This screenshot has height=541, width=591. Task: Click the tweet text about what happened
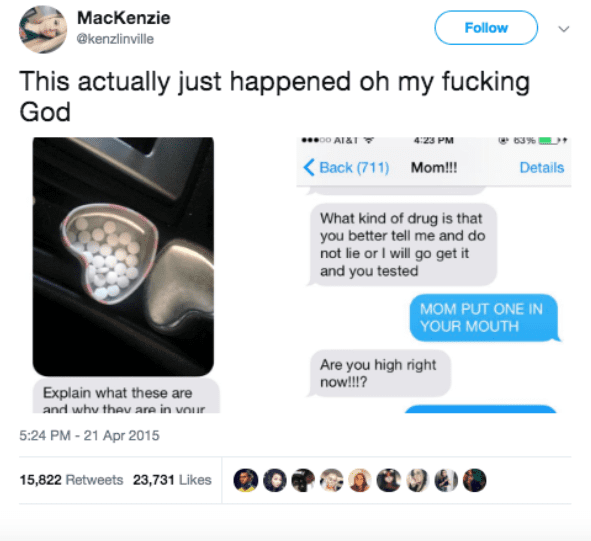275,97
